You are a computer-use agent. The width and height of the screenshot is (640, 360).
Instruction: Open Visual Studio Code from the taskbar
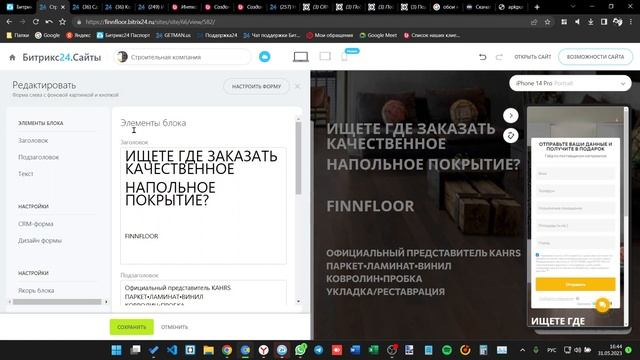[172, 350]
